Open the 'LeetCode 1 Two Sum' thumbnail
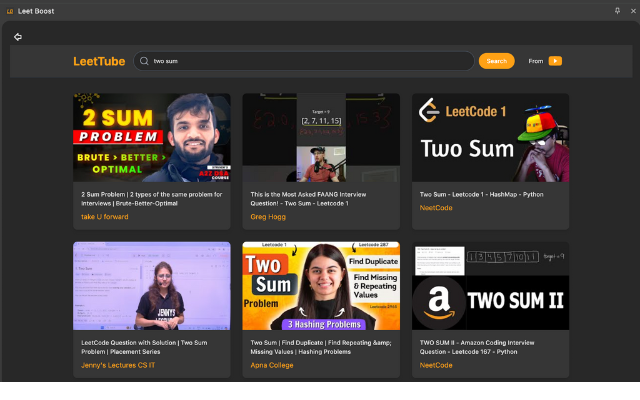640x400 pixels. (490, 138)
